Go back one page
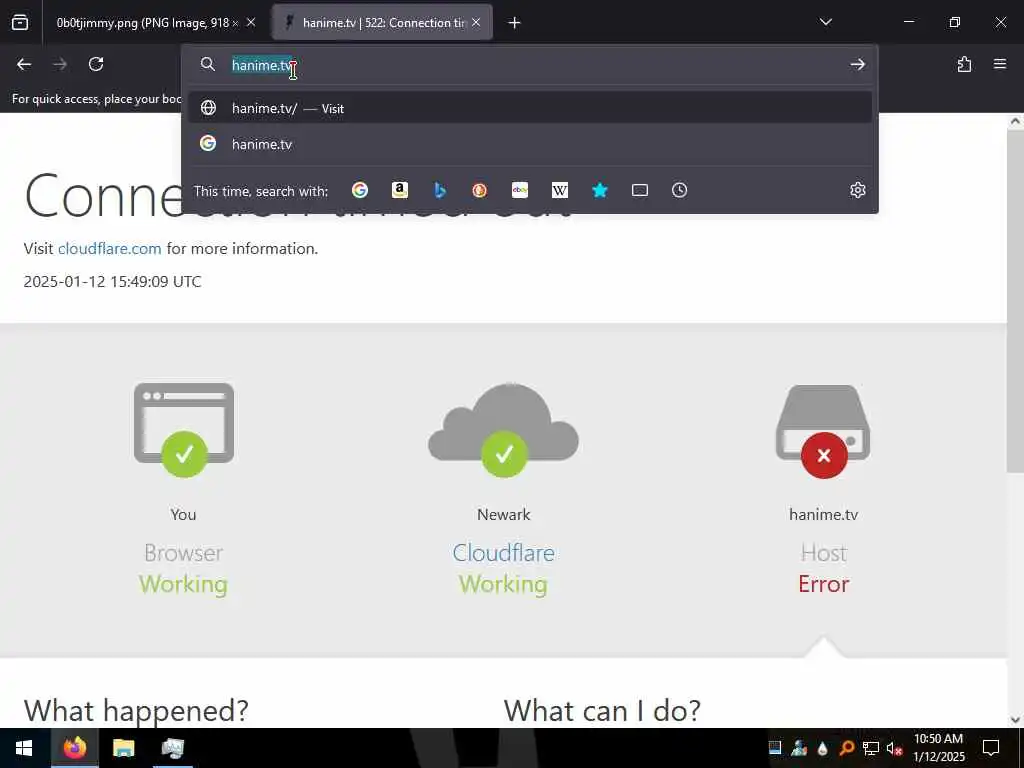The image size is (1024, 768). pos(24,64)
